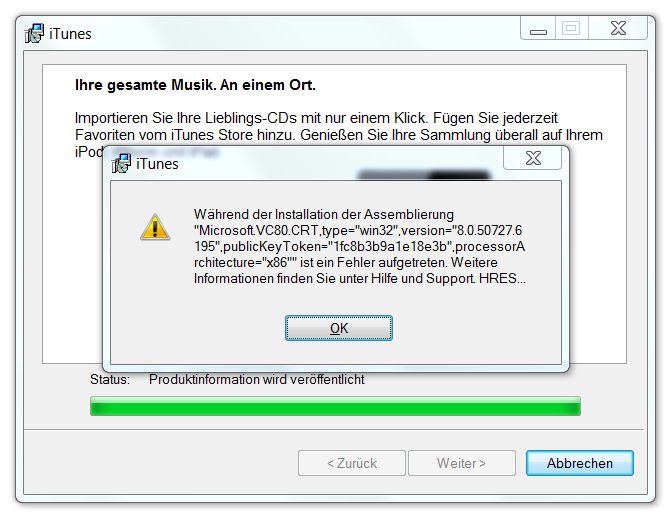Click the green installation progress bar
This screenshot has height=515, width=666.
coord(335,406)
